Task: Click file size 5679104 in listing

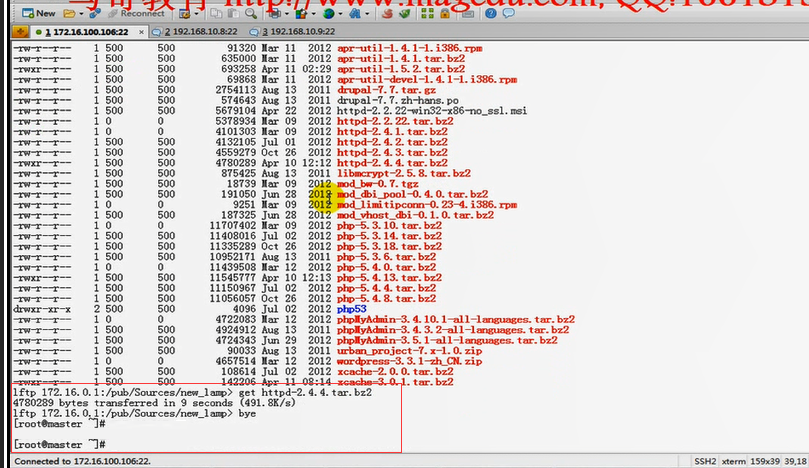Action: (238, 111)
